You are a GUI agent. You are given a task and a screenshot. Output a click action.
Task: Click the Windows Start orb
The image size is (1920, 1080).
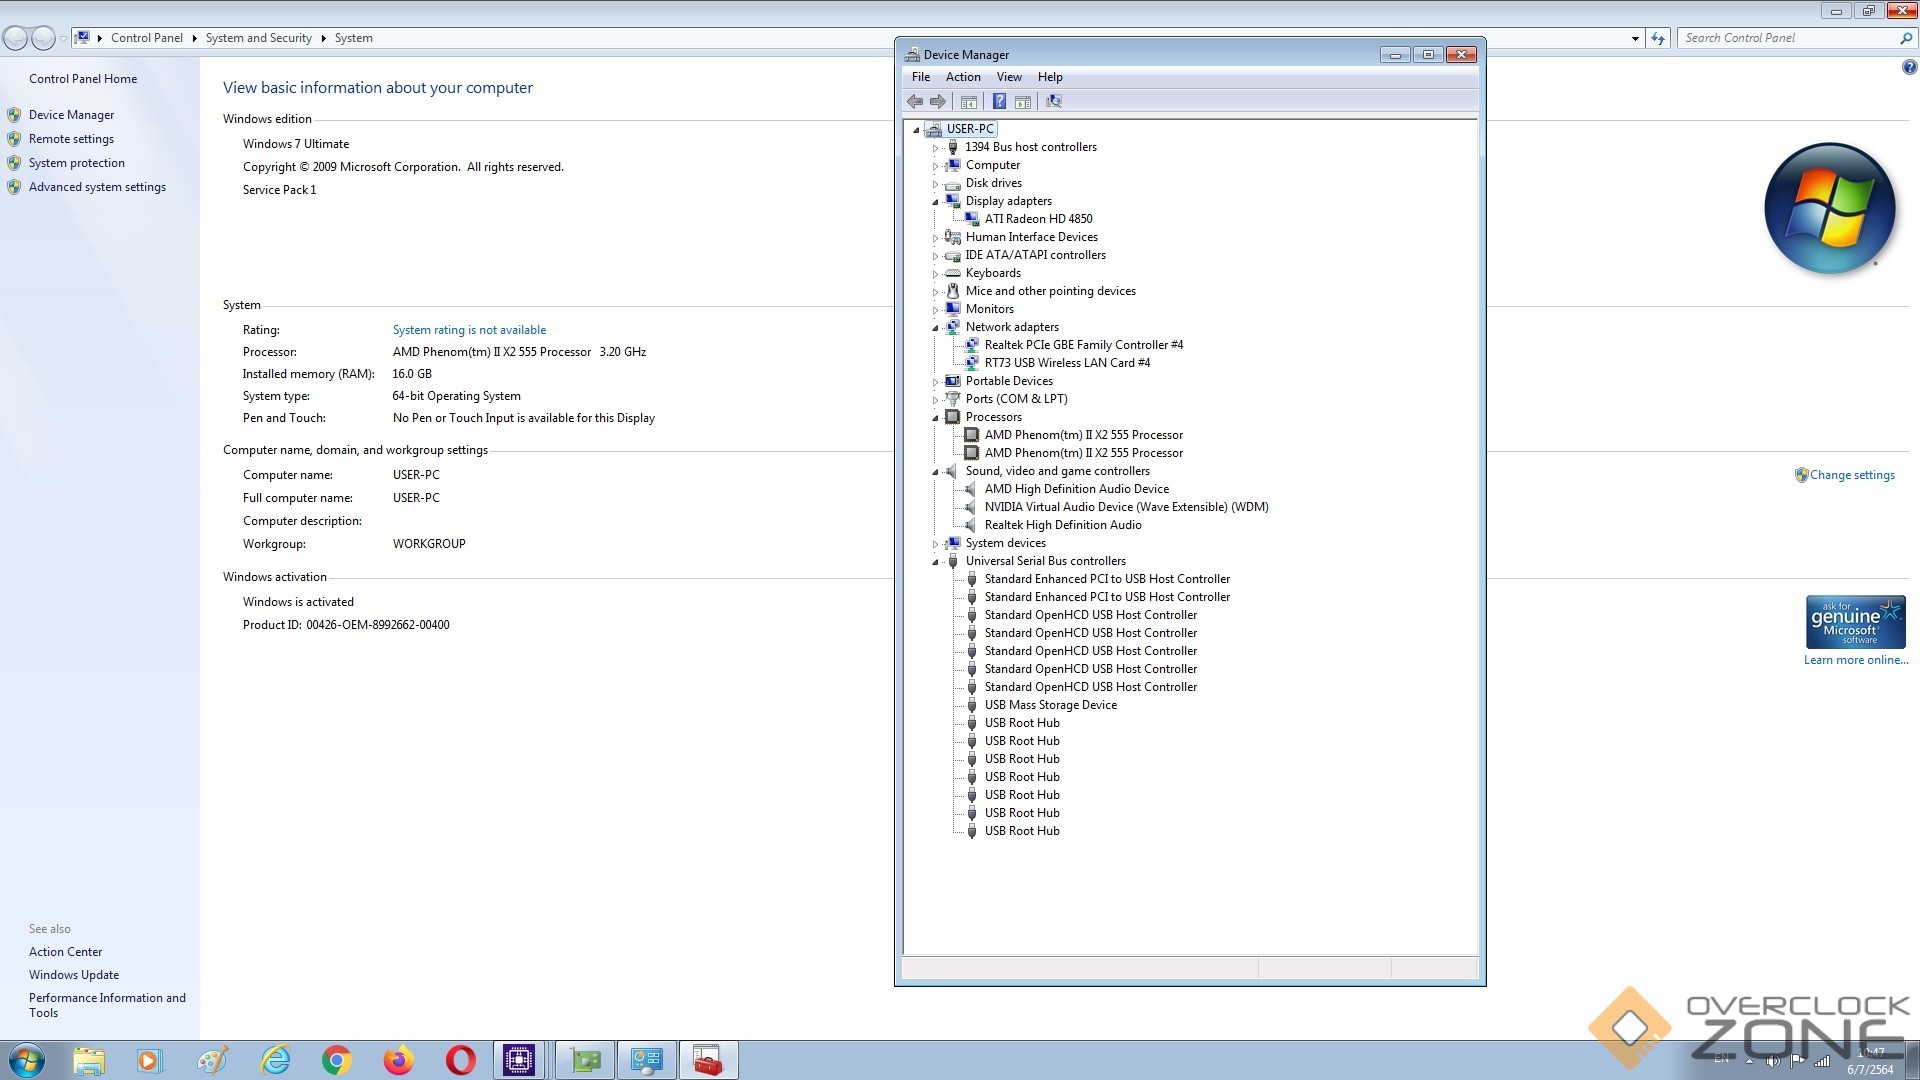27,1060
